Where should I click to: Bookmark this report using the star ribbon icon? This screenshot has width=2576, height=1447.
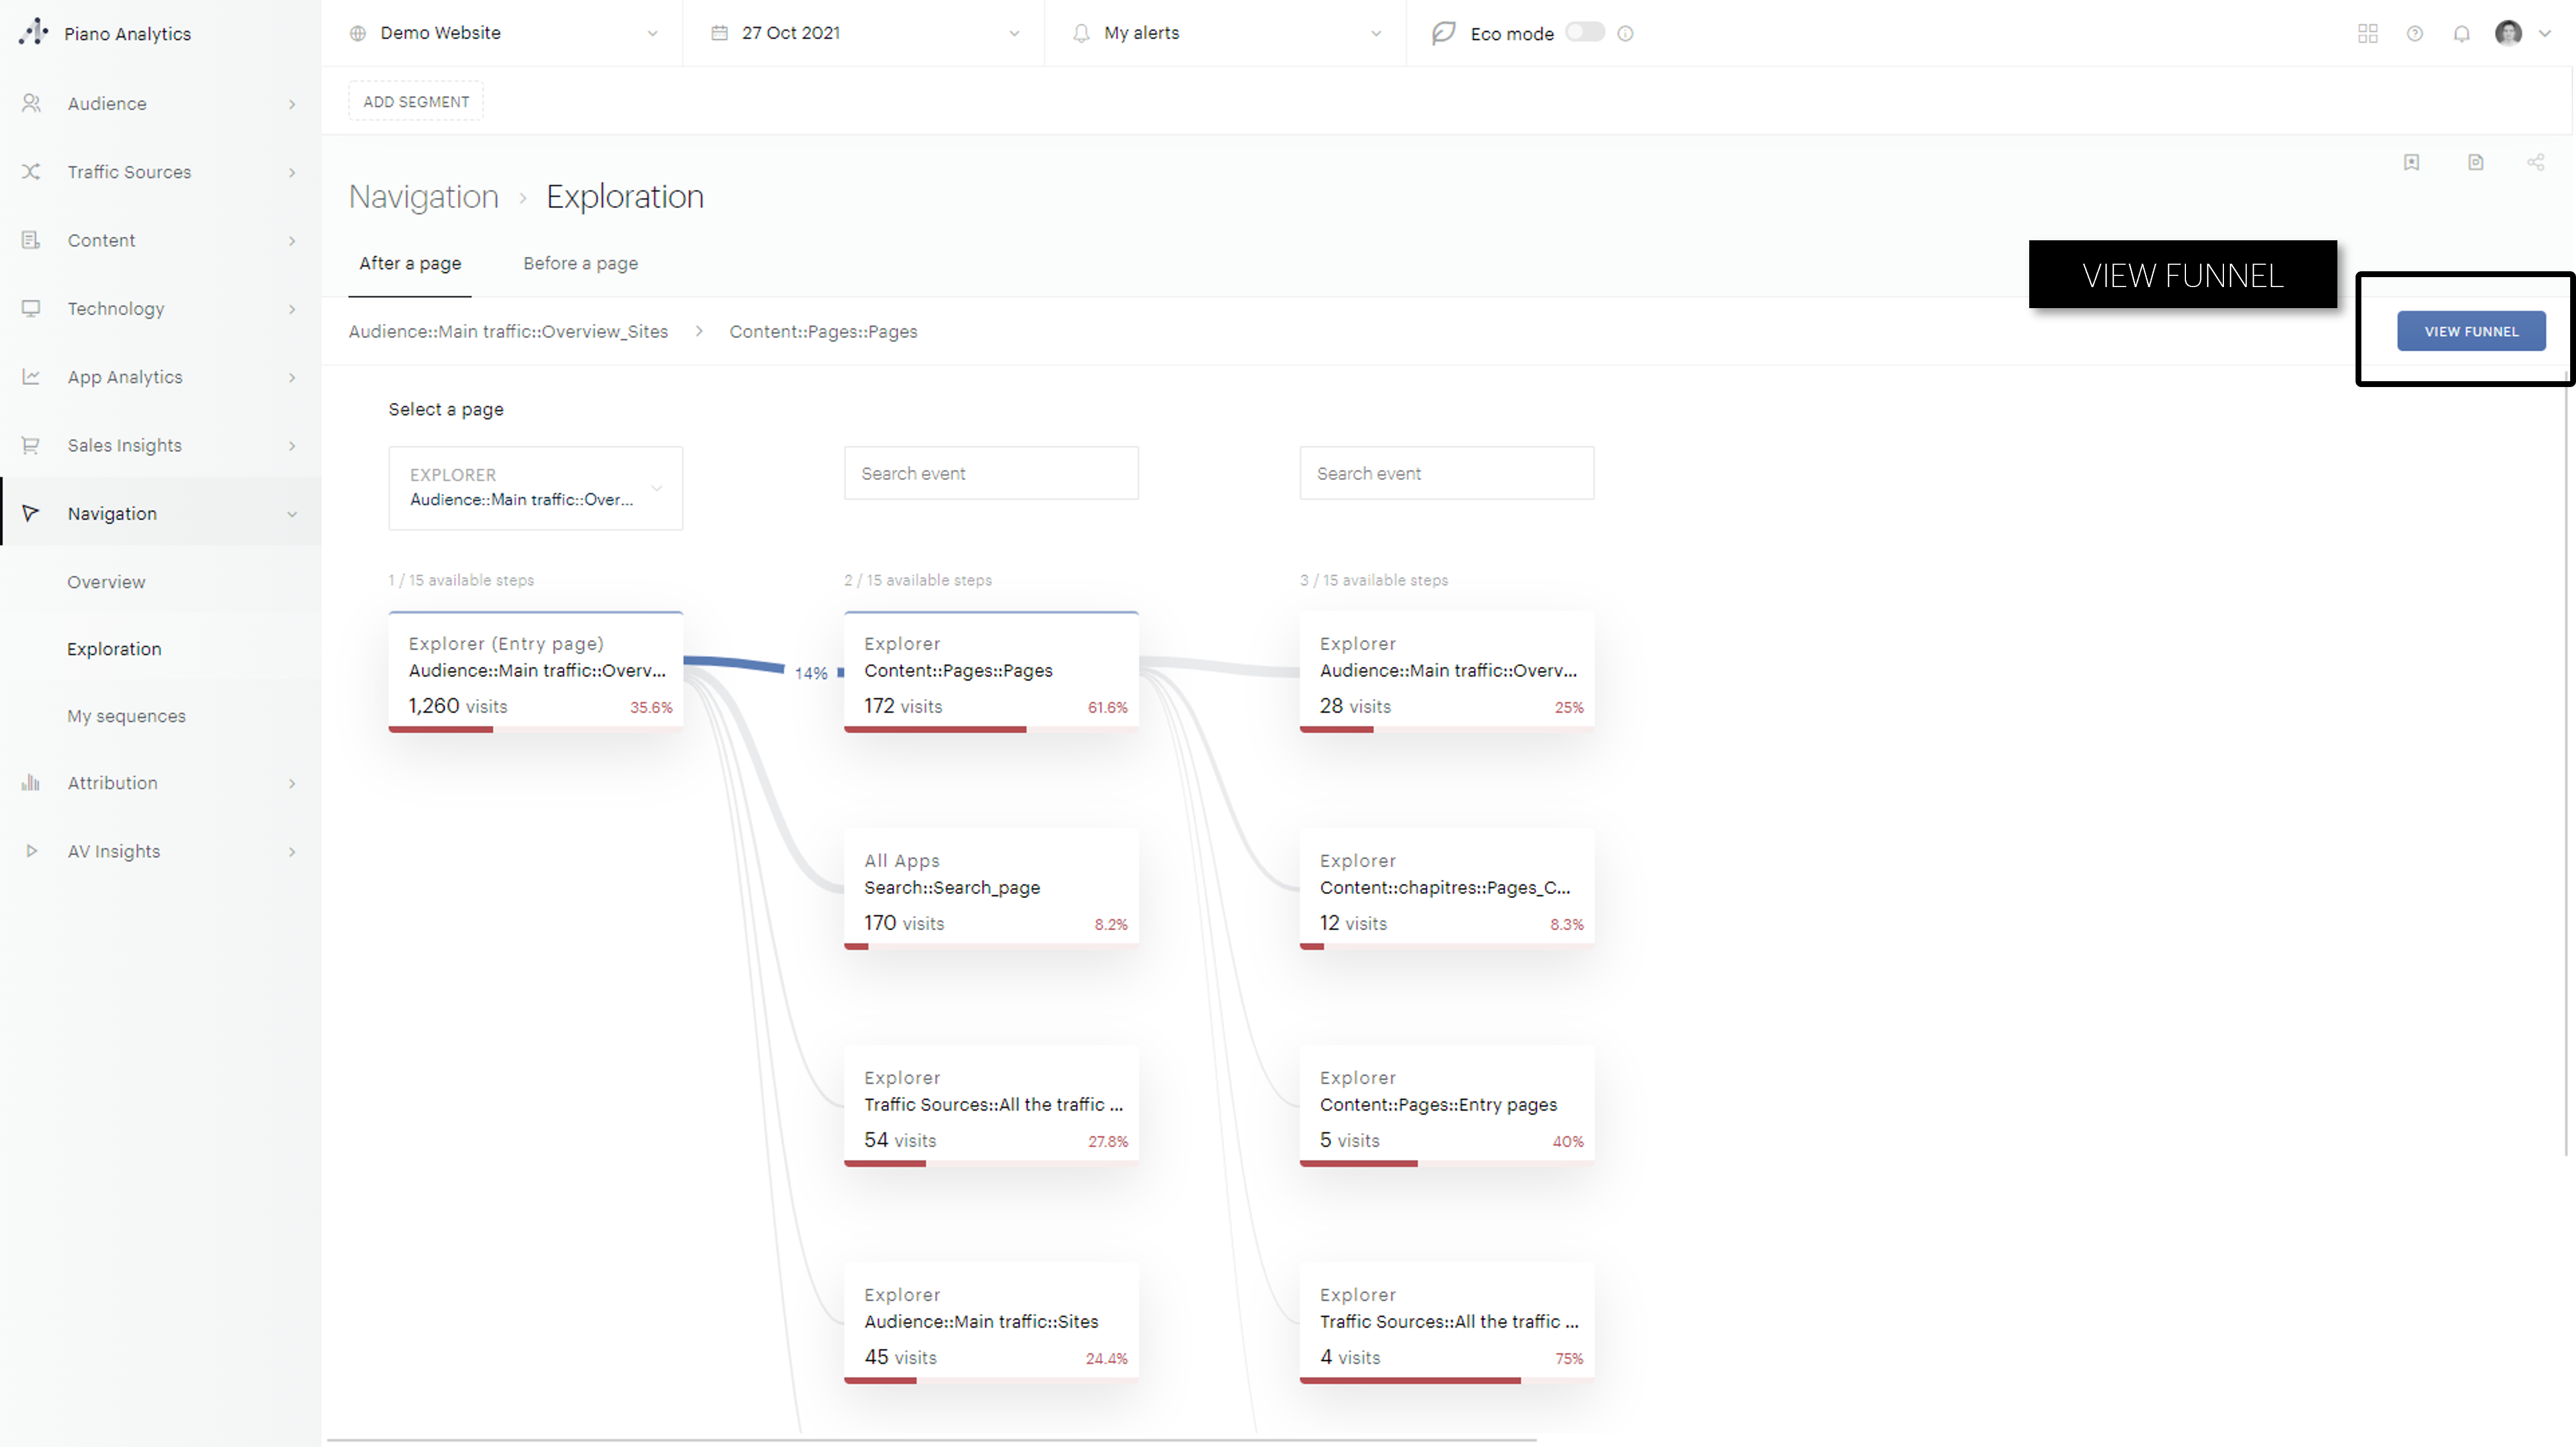2412,162
